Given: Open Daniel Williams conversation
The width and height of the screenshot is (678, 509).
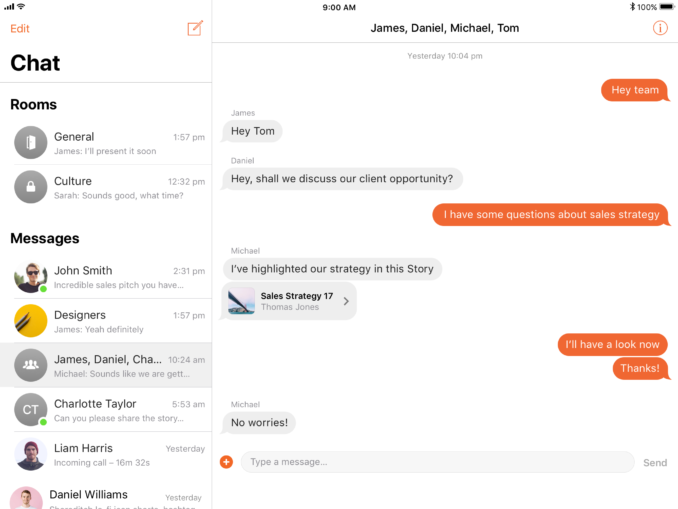Looking at the screenshot, I should tap(106, 496).
